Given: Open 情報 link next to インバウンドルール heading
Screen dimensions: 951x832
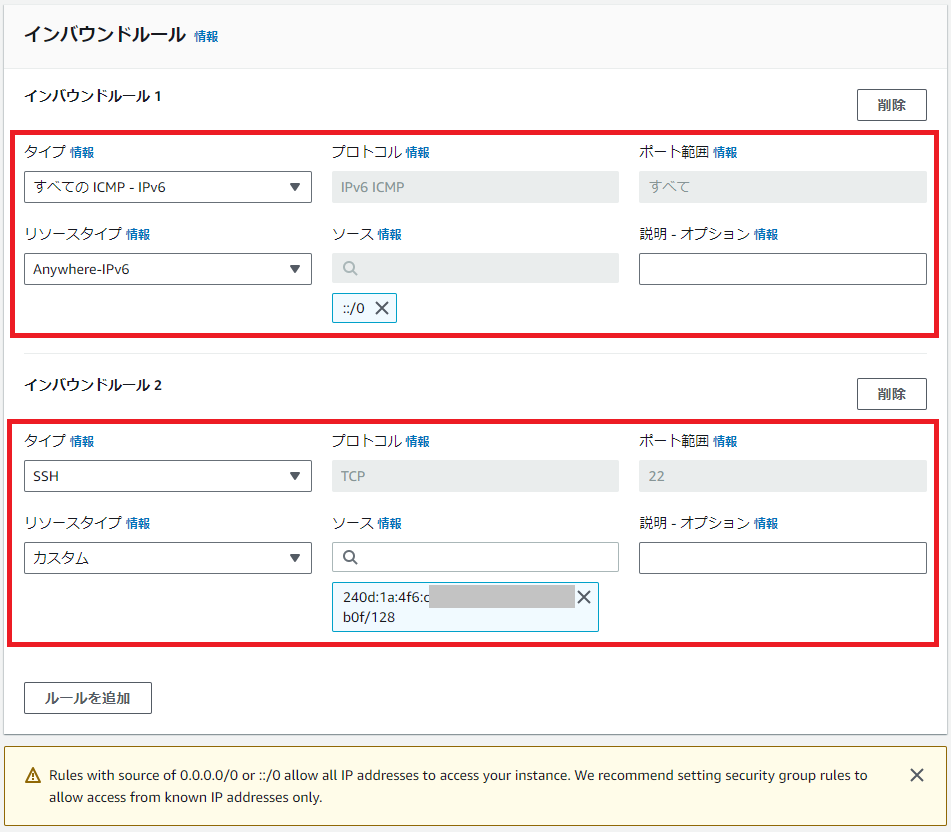Looking at the screenshot, I should [x=206, y=36].
